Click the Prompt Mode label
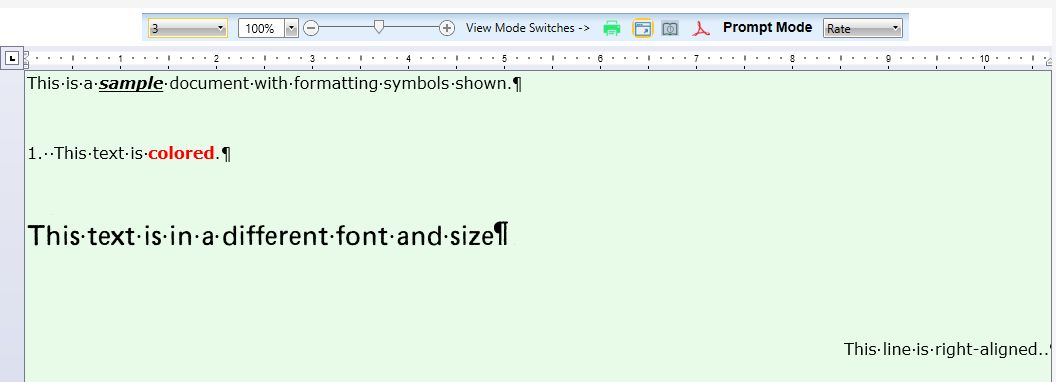This screenshot has width=1056, height=382. (768, 28)
